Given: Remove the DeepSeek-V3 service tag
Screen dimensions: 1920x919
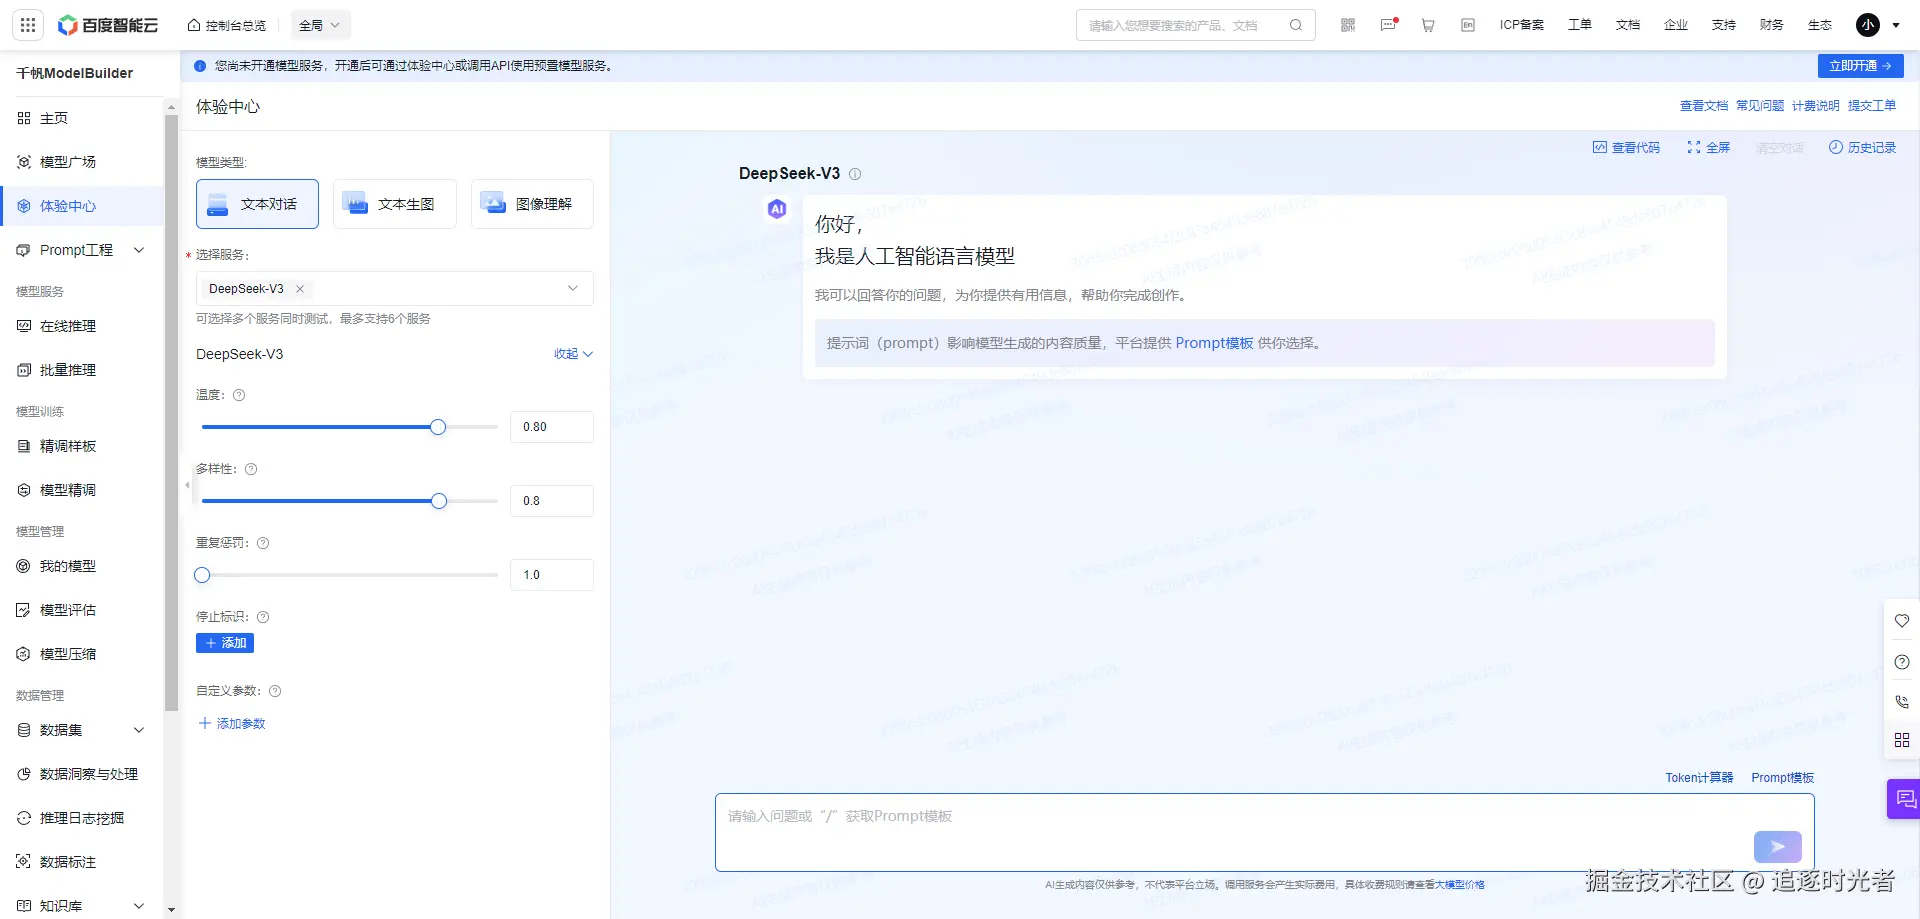Looking at the screenshot, I should pos(300,289).
